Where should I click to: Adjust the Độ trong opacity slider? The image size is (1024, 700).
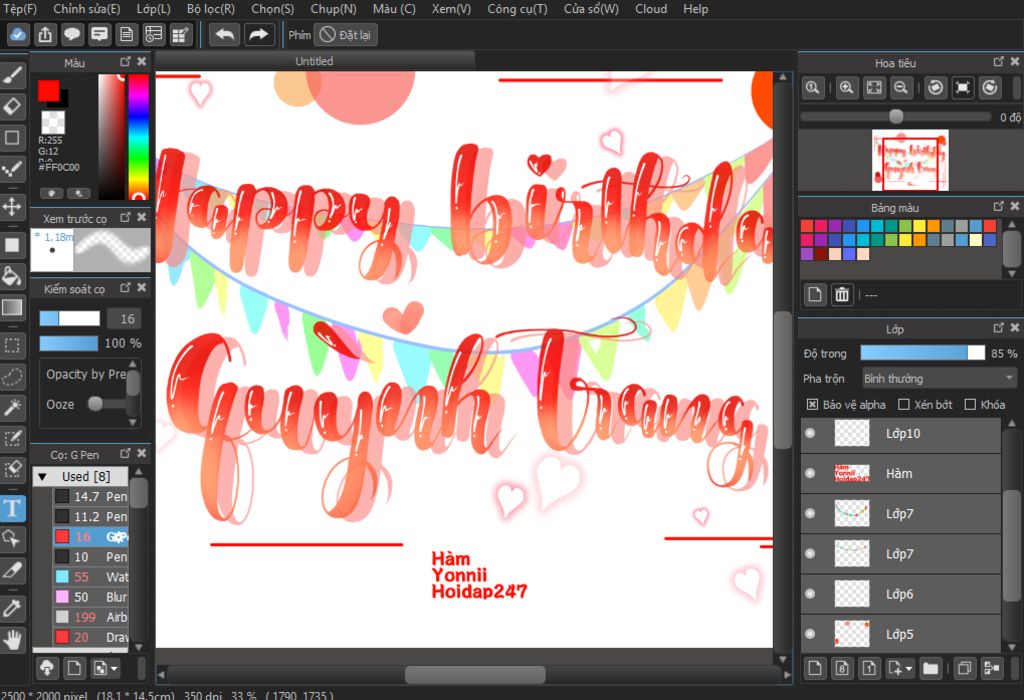pyautogui.click(x=922, y=353)
